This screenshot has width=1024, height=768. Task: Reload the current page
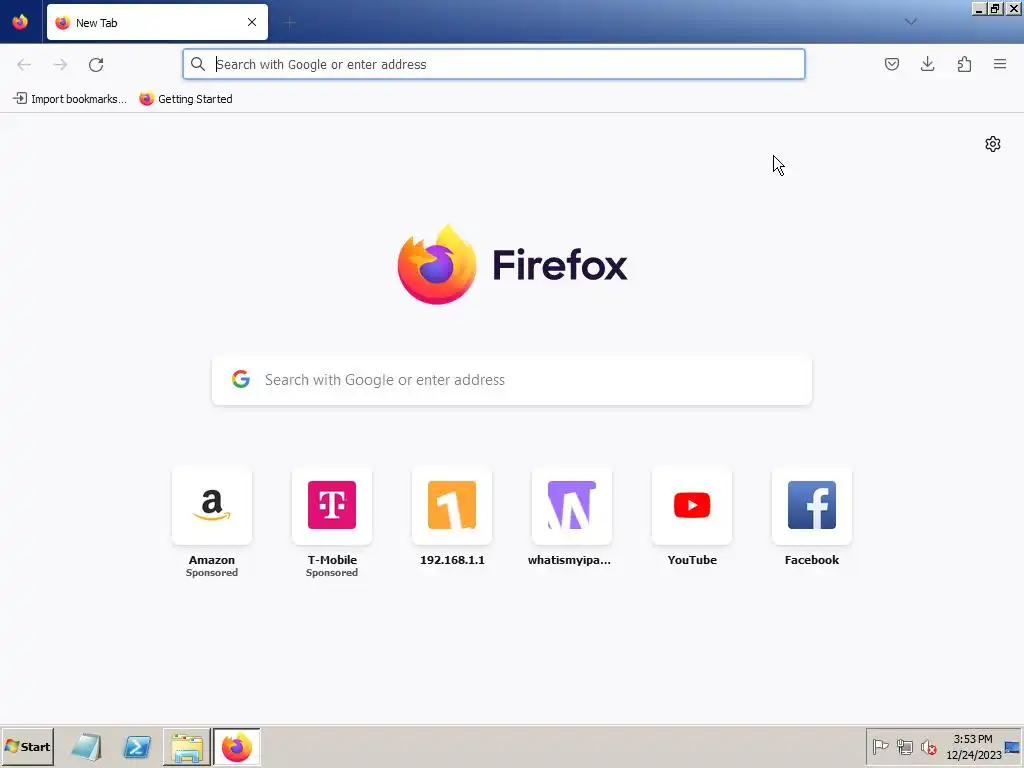coord(96,65)
